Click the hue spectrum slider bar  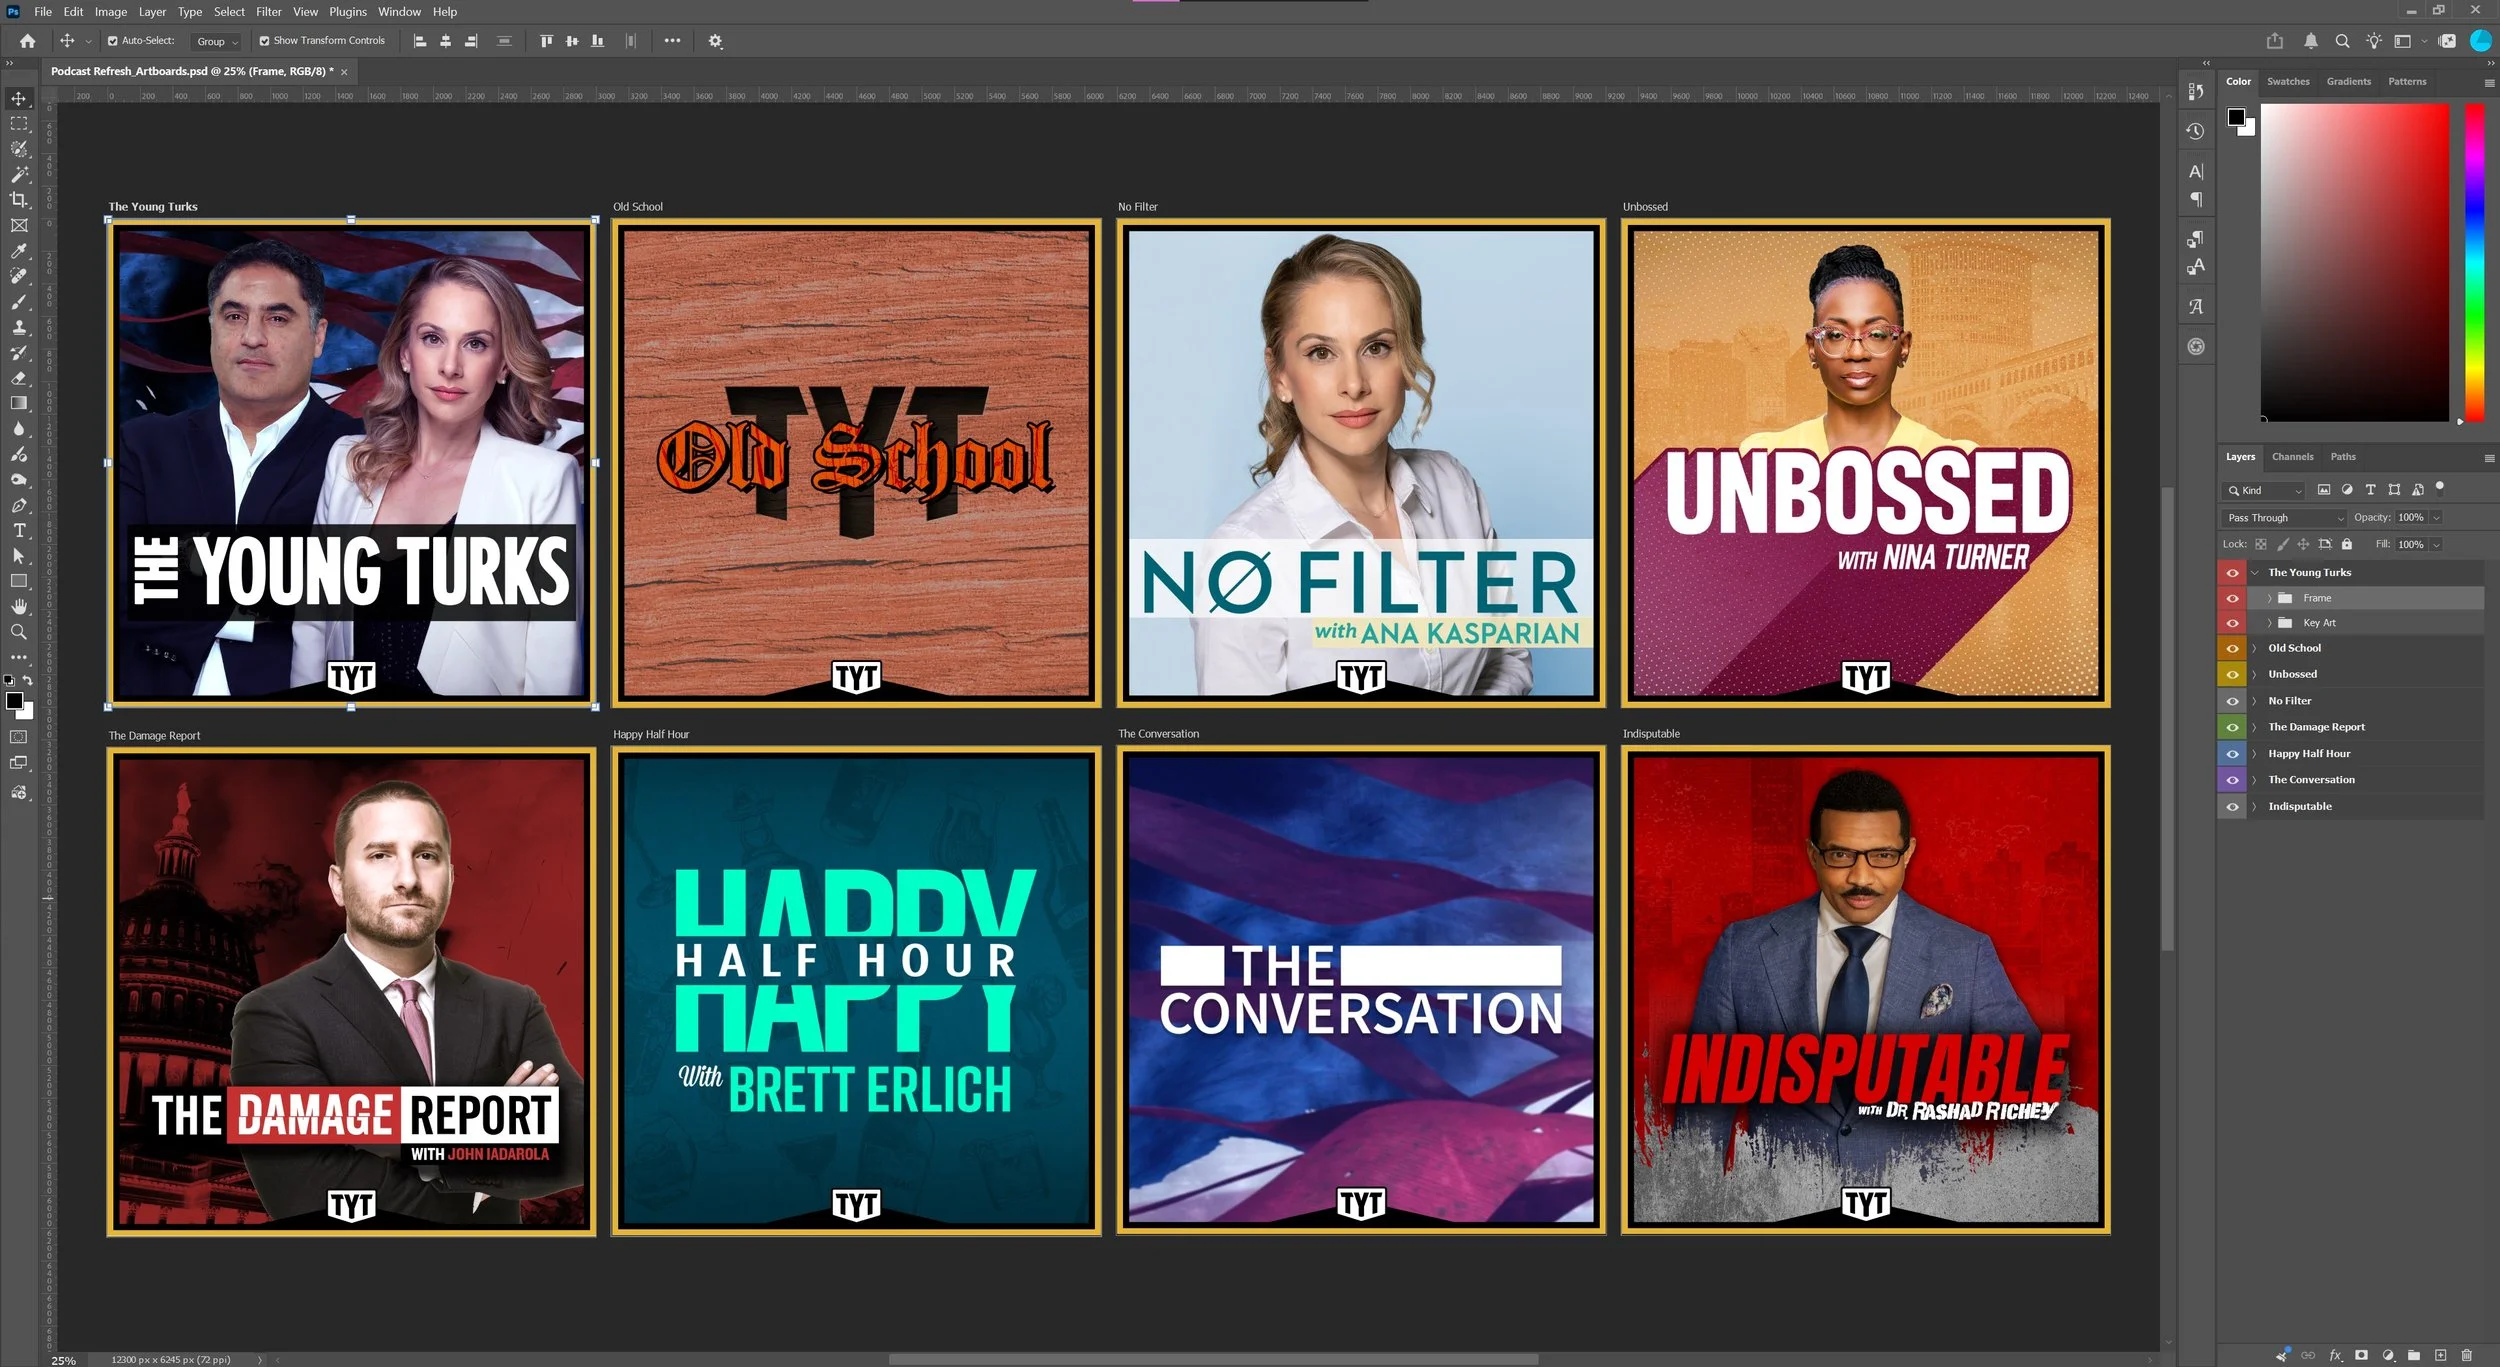pyautogui.click(x=2474, y=262)
